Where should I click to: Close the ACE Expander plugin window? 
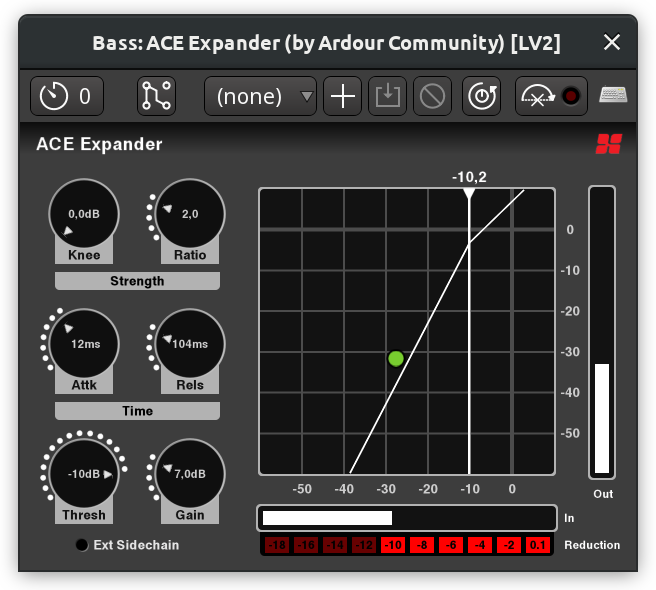[x=612, y=42]
